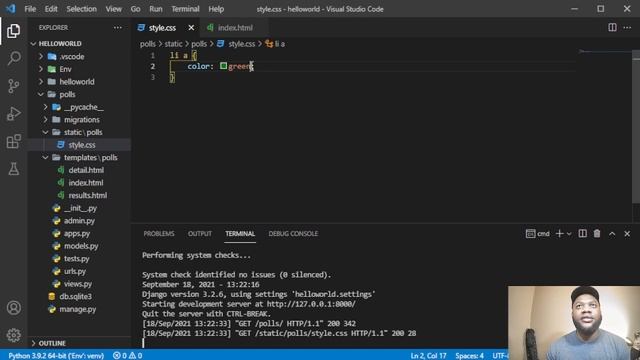640x360 pixels.
Task: Open Run and Debug view icon
Action: [x=13, y=114]
